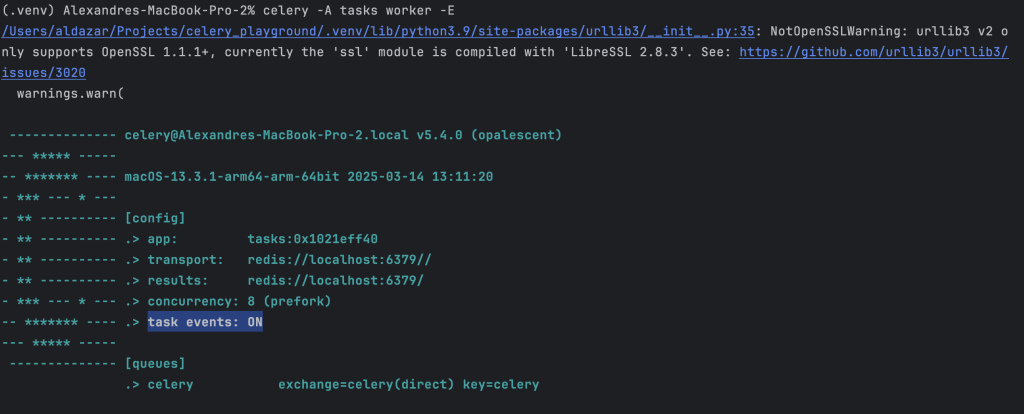Screen dimensions: 1024x414
Task: Click the (.venv) prompt prefix
Action: pos(29,10)
